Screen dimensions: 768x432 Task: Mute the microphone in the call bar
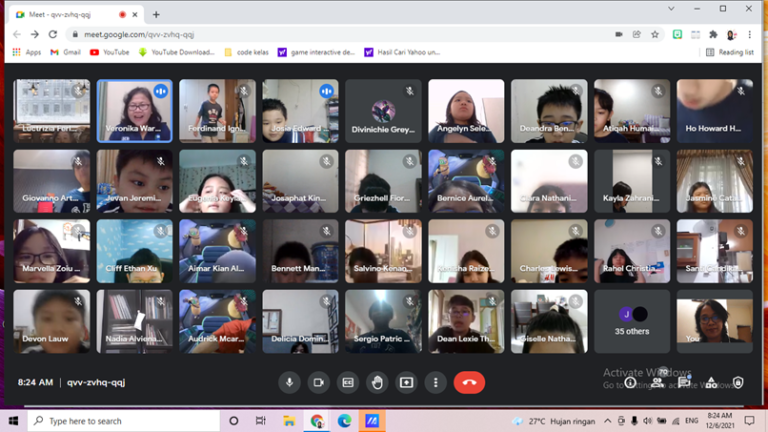[290, 382]
